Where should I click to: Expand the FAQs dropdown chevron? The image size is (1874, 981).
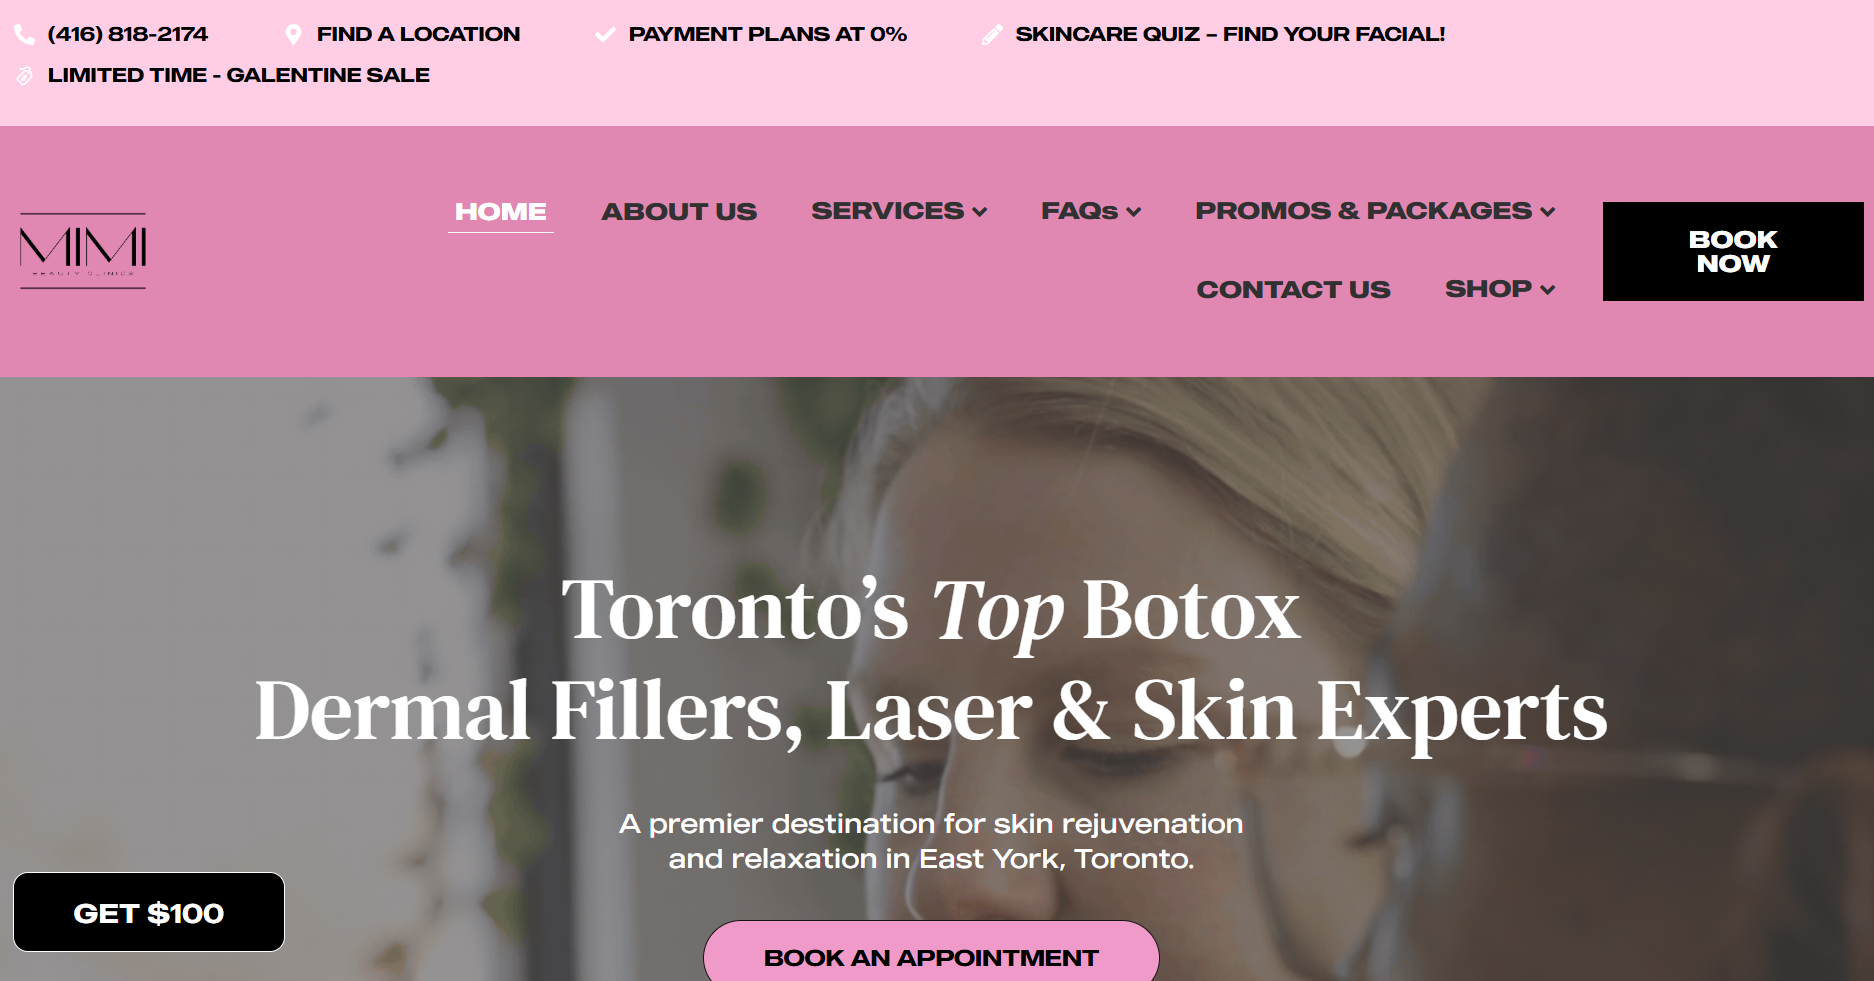click(x=1134, y=212)
